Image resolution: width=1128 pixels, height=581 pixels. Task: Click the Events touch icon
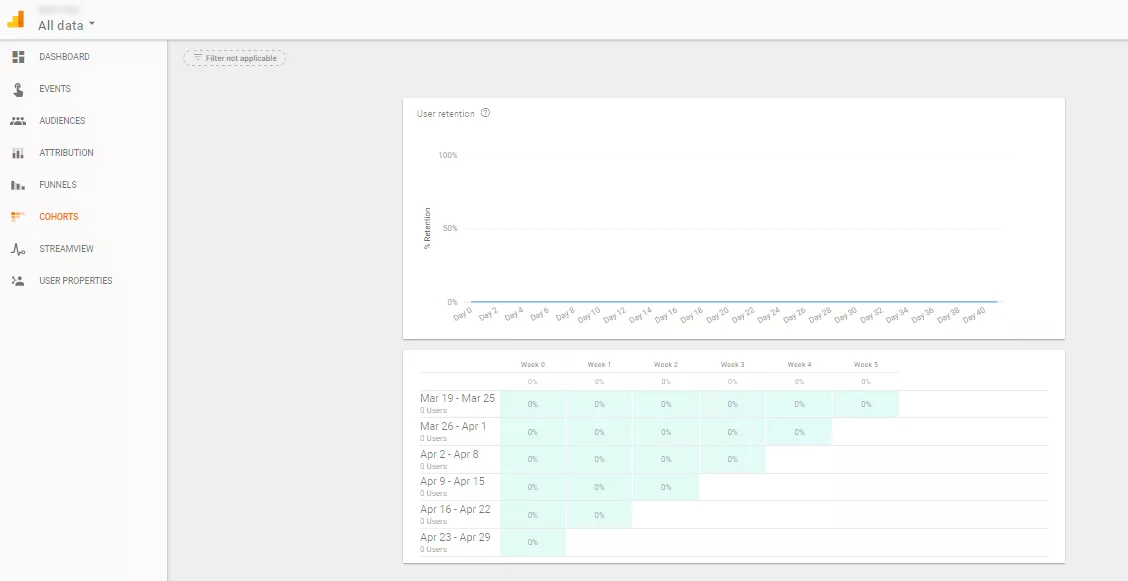19,89
